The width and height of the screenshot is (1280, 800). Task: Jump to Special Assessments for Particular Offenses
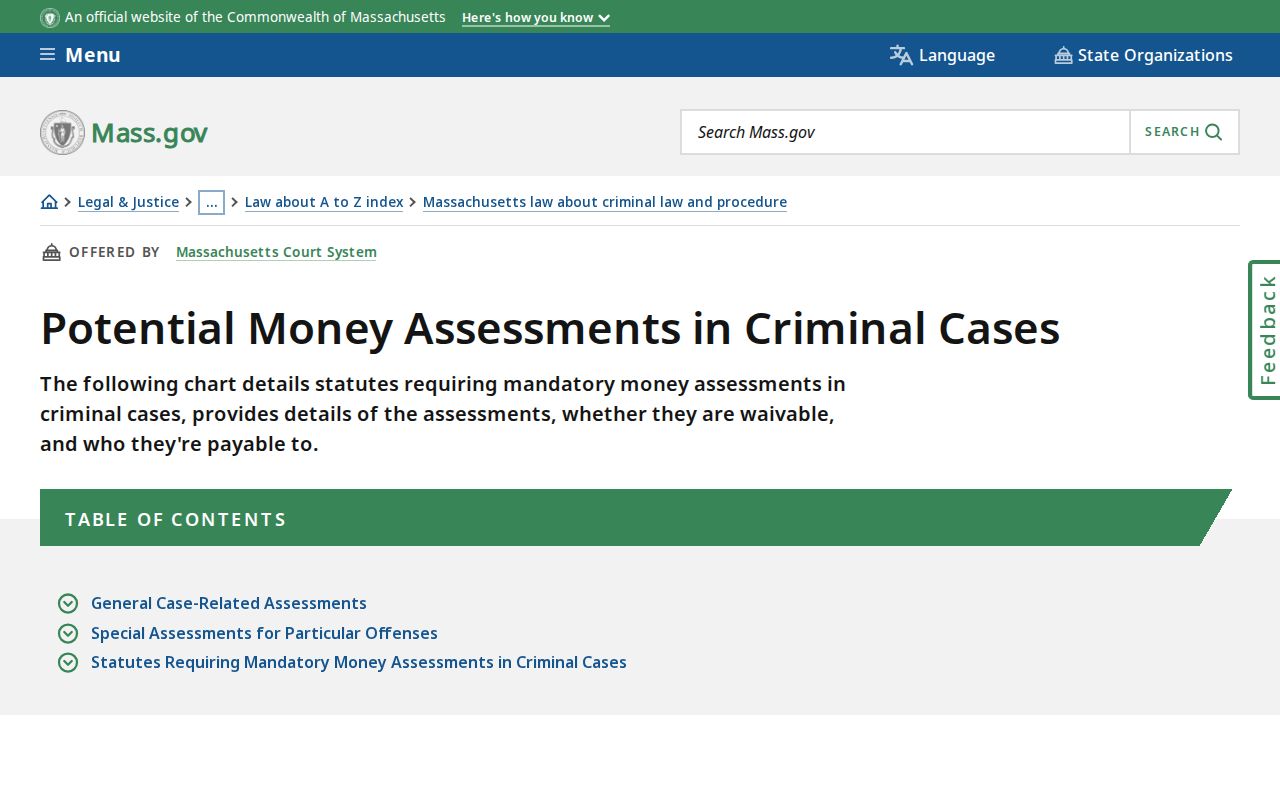pos(264,633)
